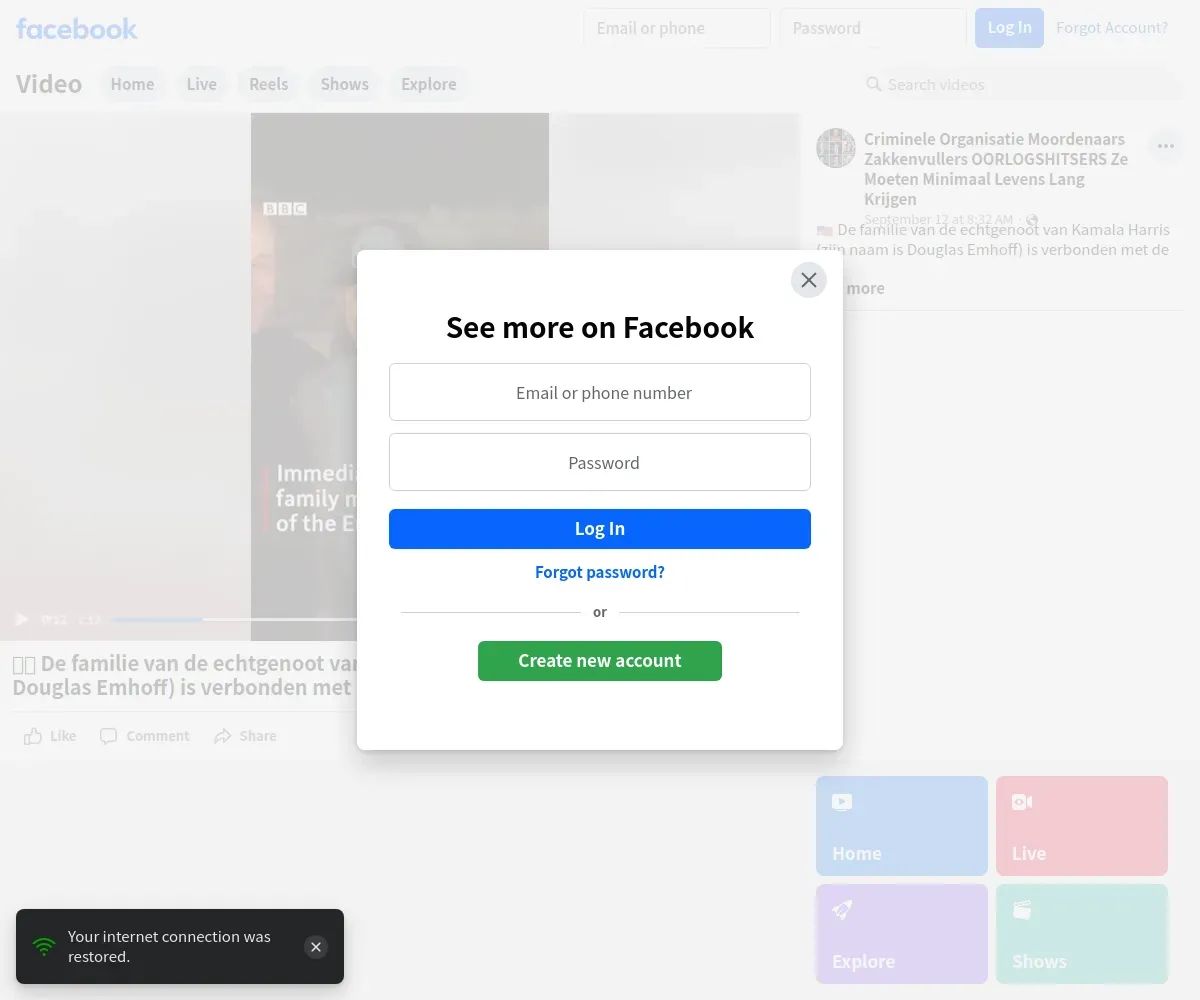Open the purple Explore tile
The image size is (1200, 1000).
902,934
